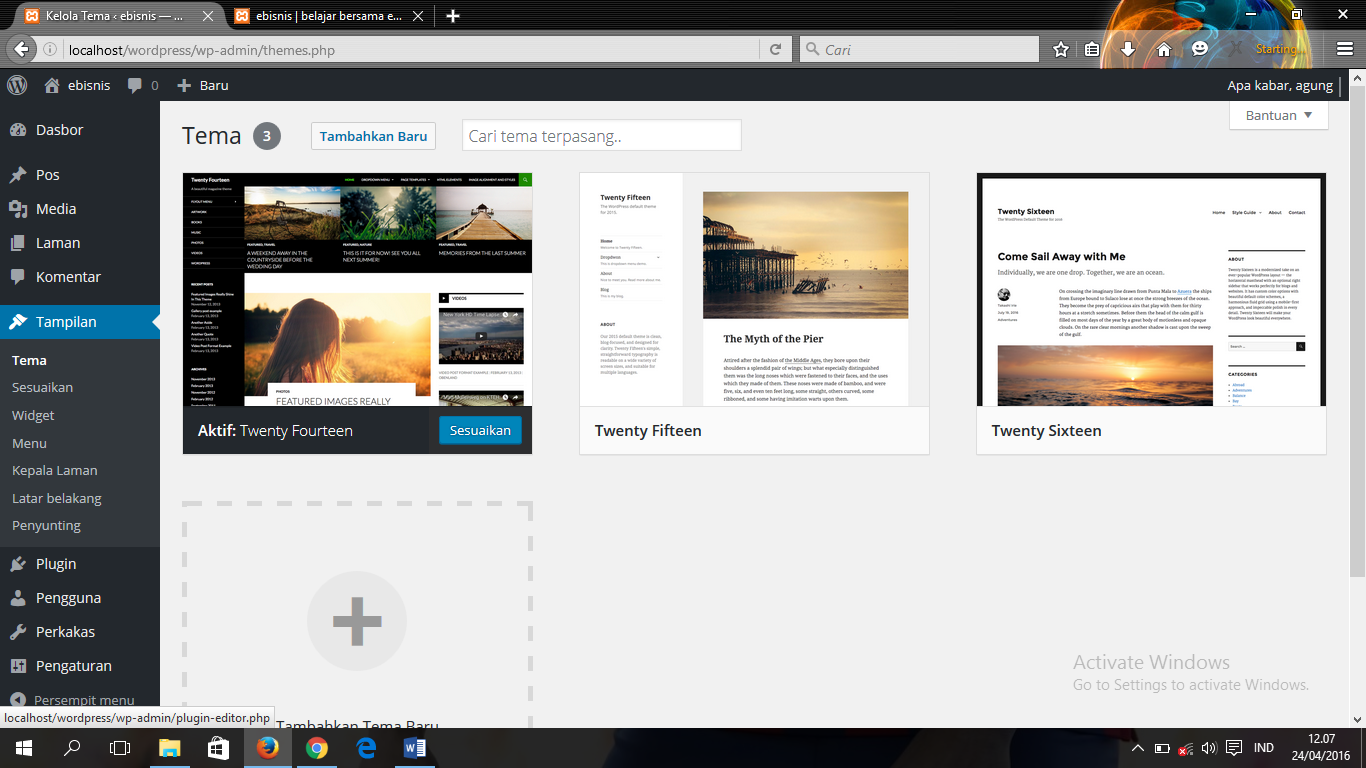Screen dimensions: 1366x768
Task: Click the browser address bar URL
Action: coord(201,50)
